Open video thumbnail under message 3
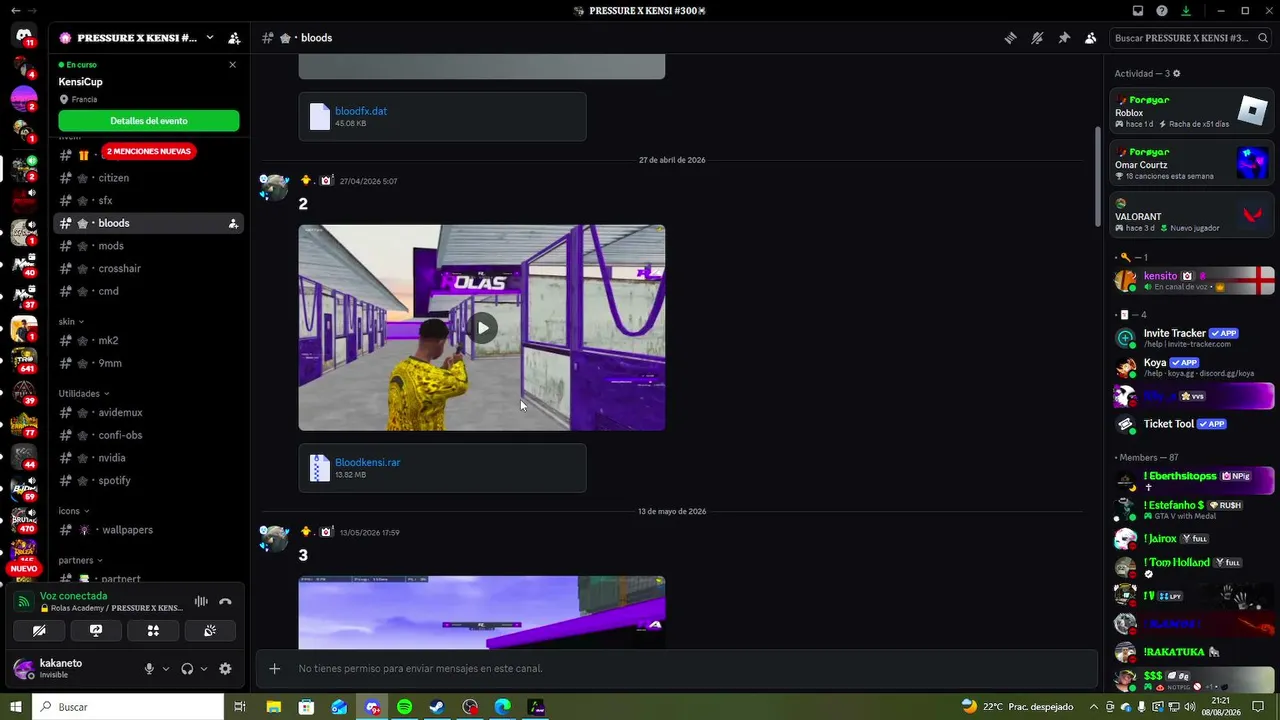This screenshot has width=1280, height=720. coord(481,612)
